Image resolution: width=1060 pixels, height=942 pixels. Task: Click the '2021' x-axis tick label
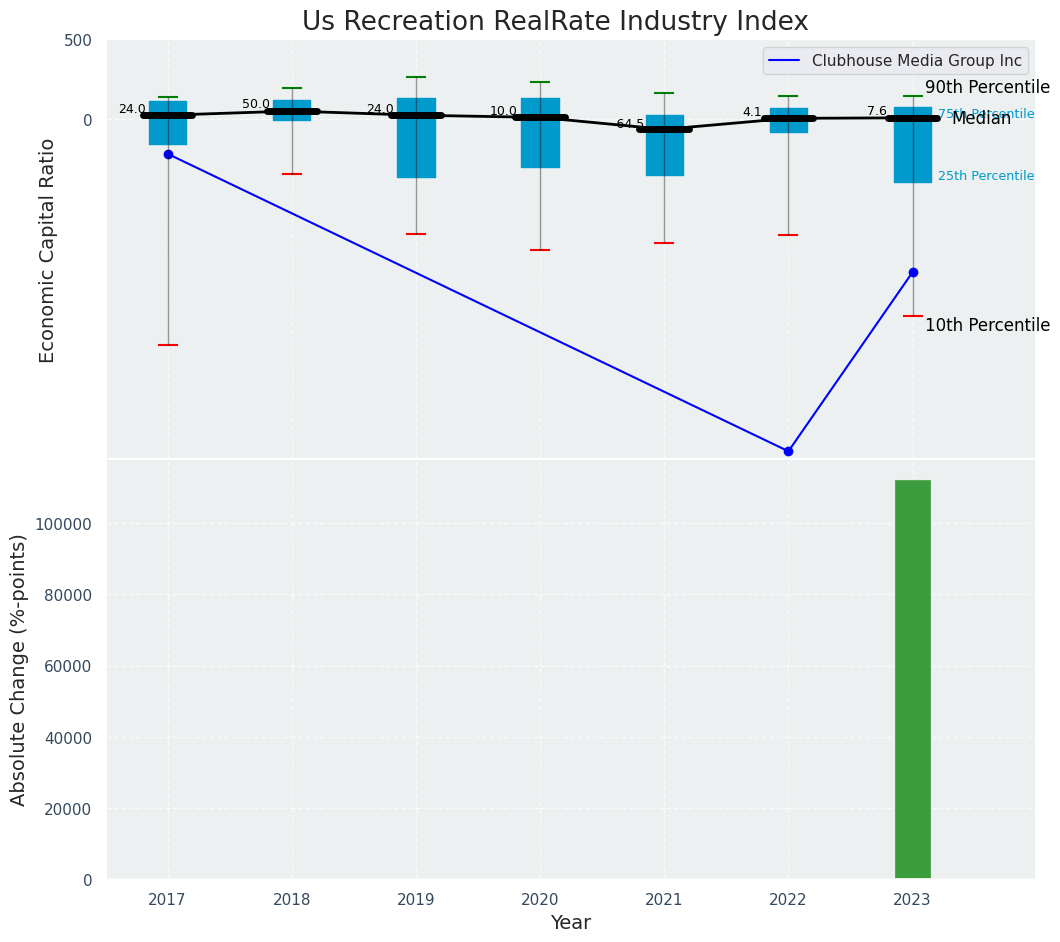click(x=665, y=900)
